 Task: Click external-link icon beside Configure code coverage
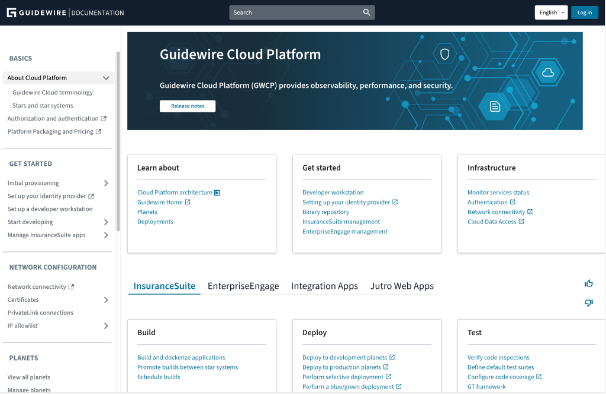(x=539, y=377)
